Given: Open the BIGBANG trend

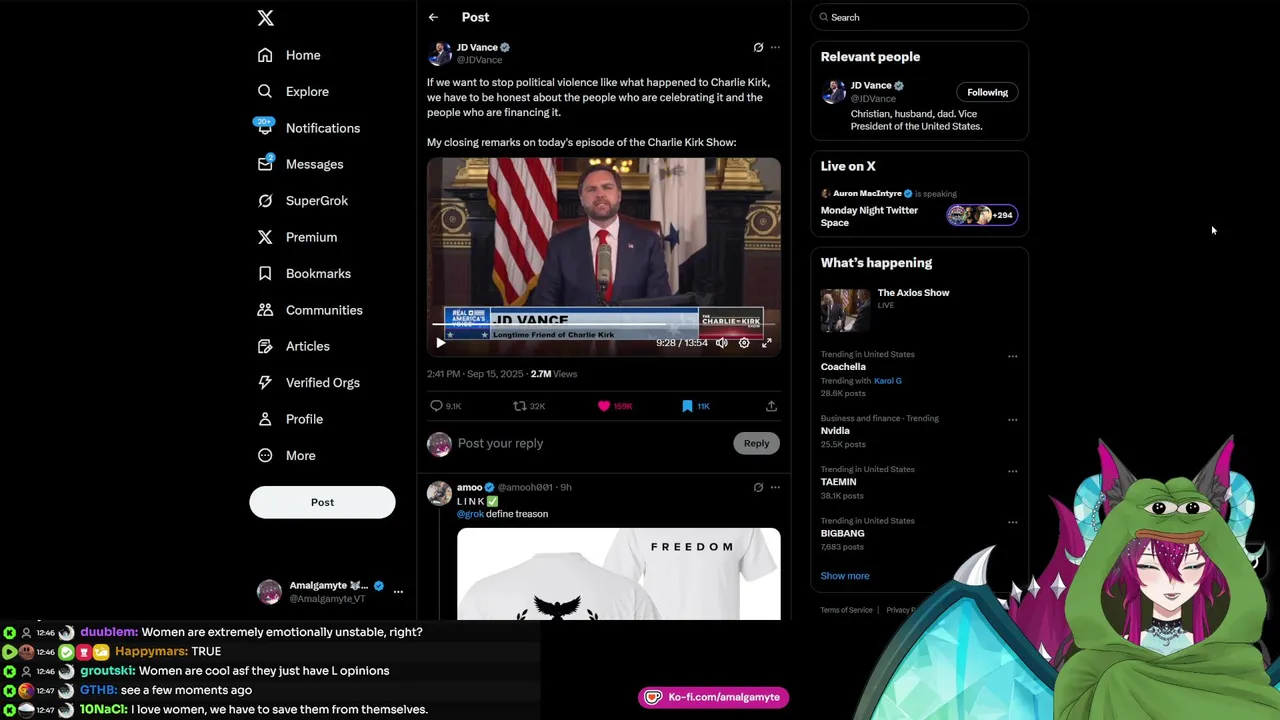Looking at the screenshot, I should (x=842, y=533).
